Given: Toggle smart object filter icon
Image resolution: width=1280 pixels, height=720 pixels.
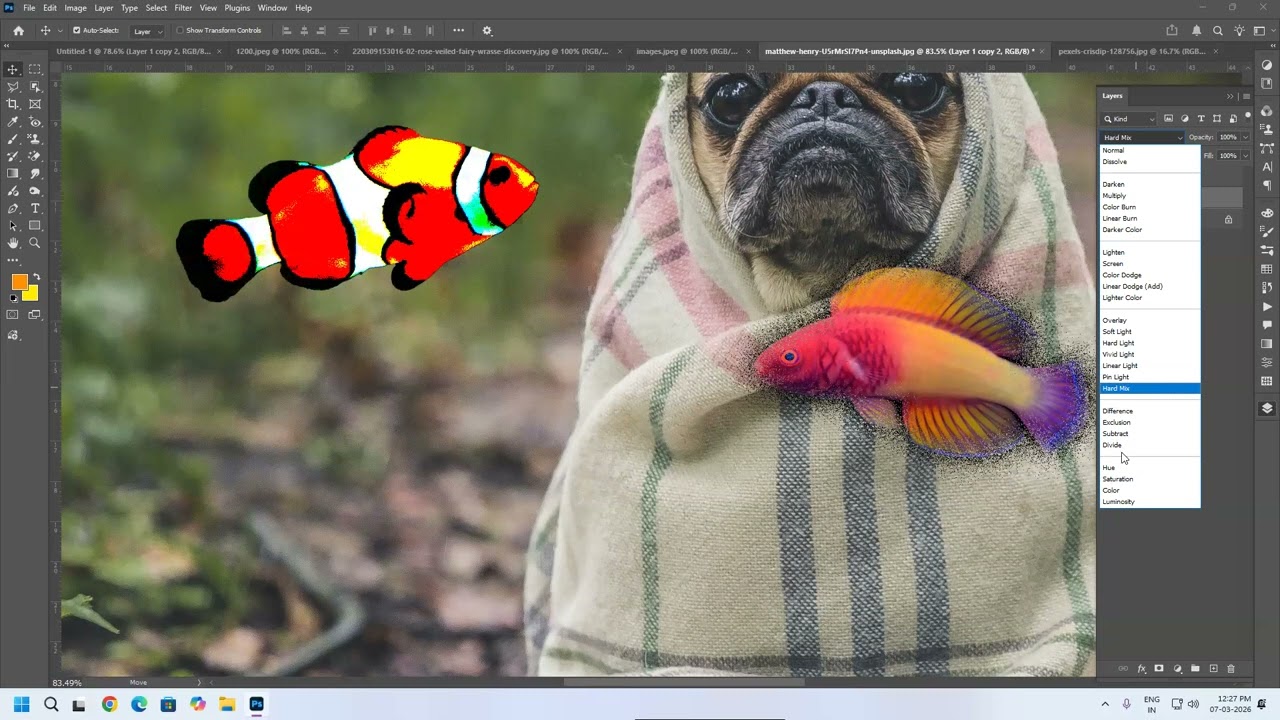Looking at the screenshot, I should pos(1233,119).
